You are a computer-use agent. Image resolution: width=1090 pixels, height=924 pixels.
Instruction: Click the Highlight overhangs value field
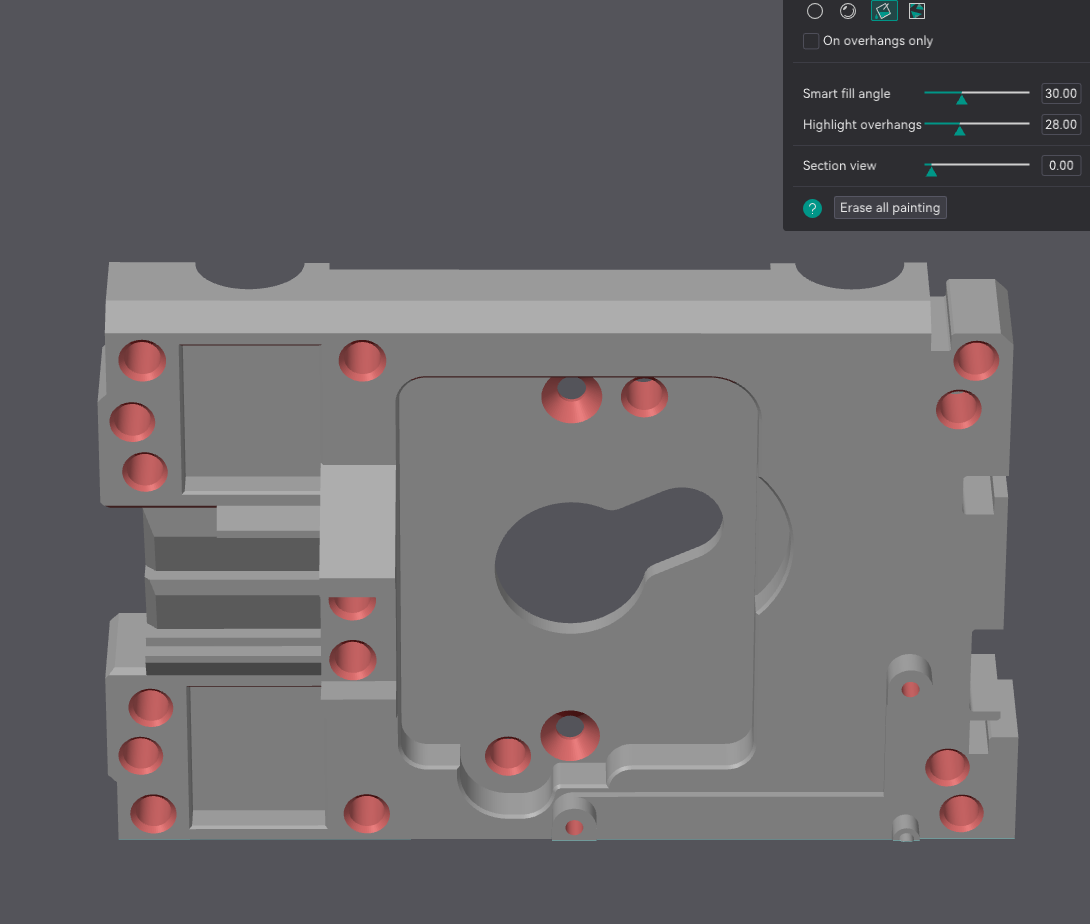click(1060, 124)
